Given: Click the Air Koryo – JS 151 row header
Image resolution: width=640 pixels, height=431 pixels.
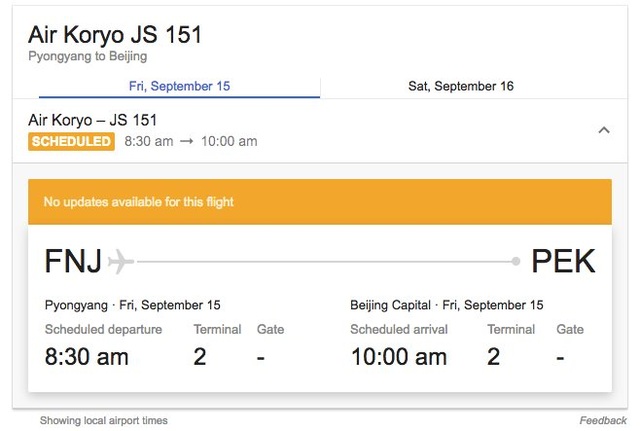Looking at the screenshot, I should point(93,120).
